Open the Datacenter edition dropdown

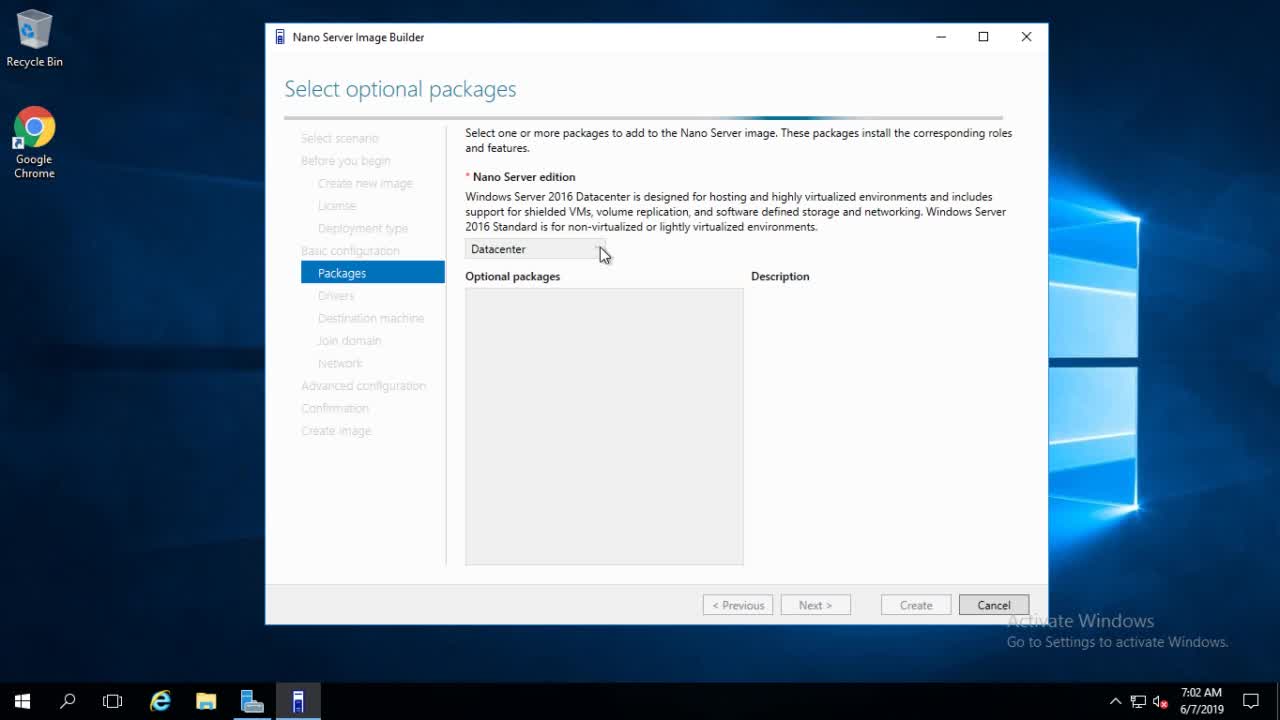[535, 249]
